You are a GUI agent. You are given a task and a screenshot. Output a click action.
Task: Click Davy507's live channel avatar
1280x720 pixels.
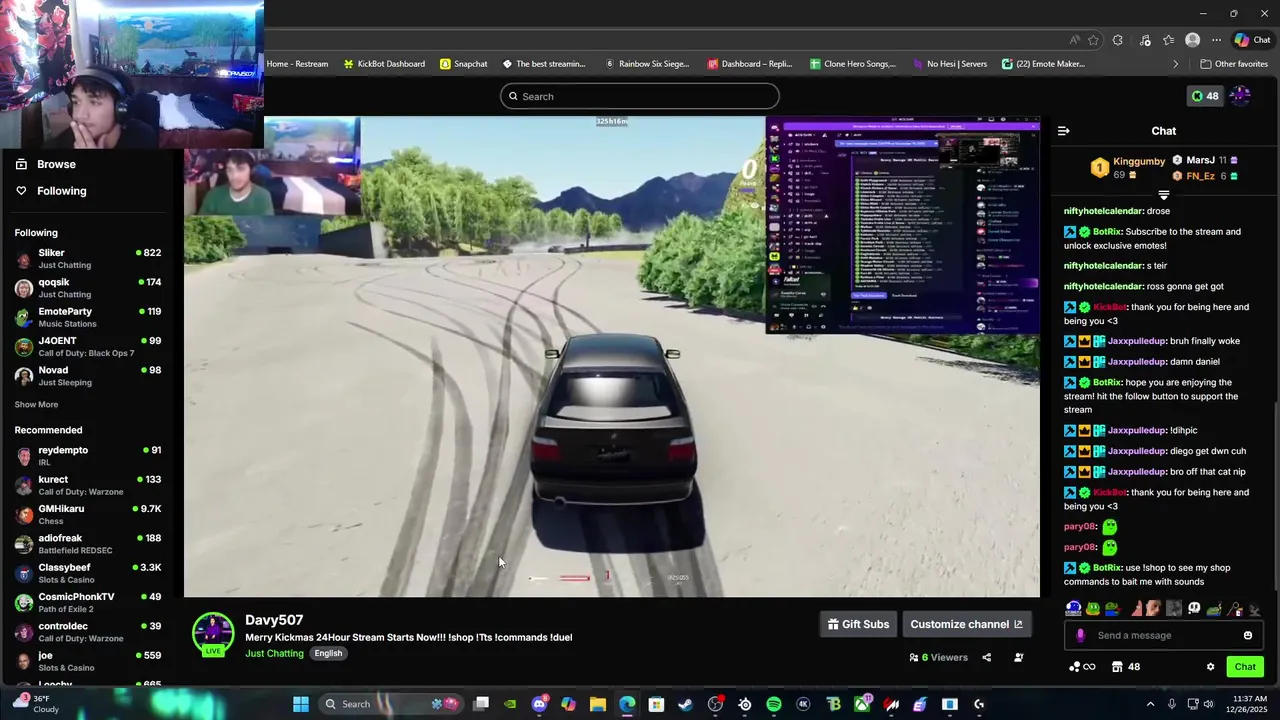[x=213, y=634]
